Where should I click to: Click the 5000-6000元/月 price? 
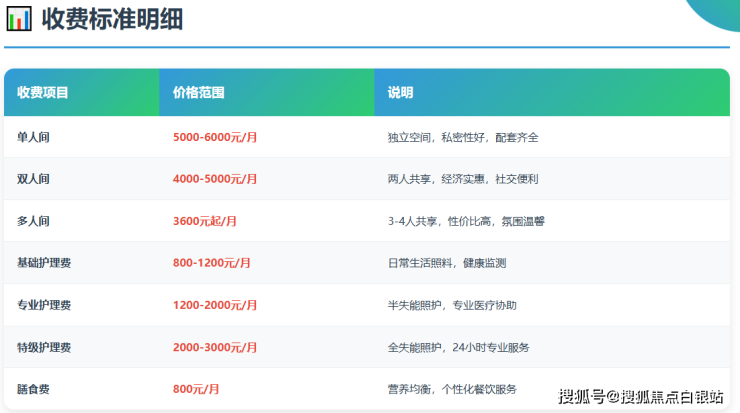tap(215, 137)
